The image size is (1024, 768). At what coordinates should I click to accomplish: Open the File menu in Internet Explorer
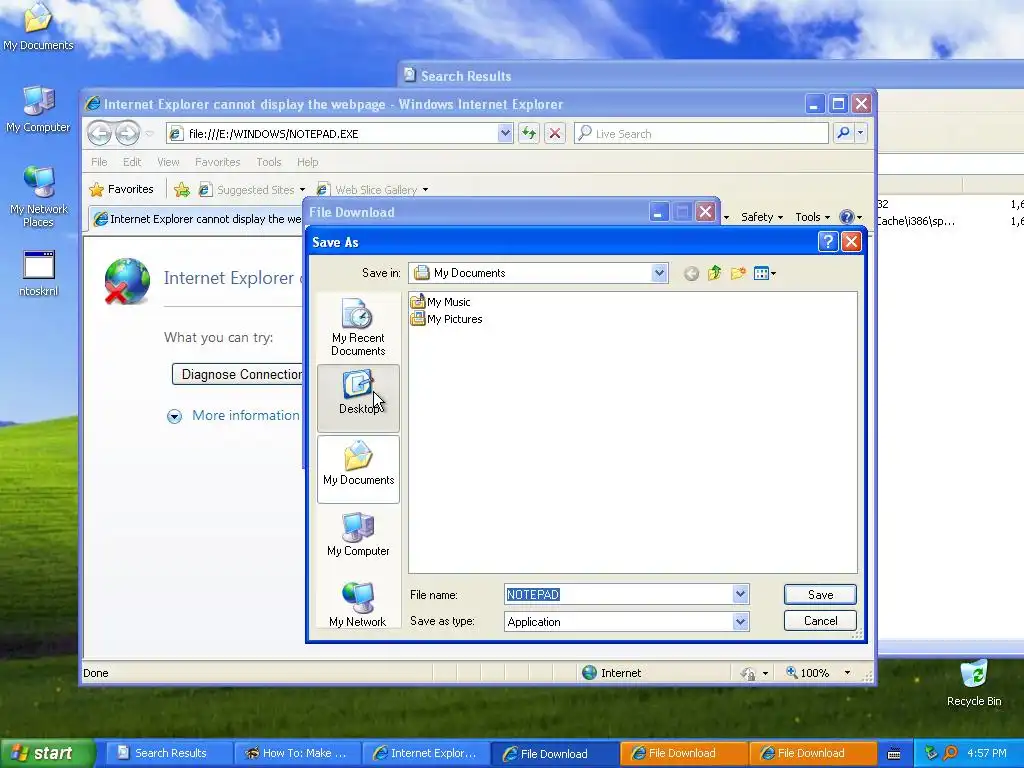(x=99, y=162)
